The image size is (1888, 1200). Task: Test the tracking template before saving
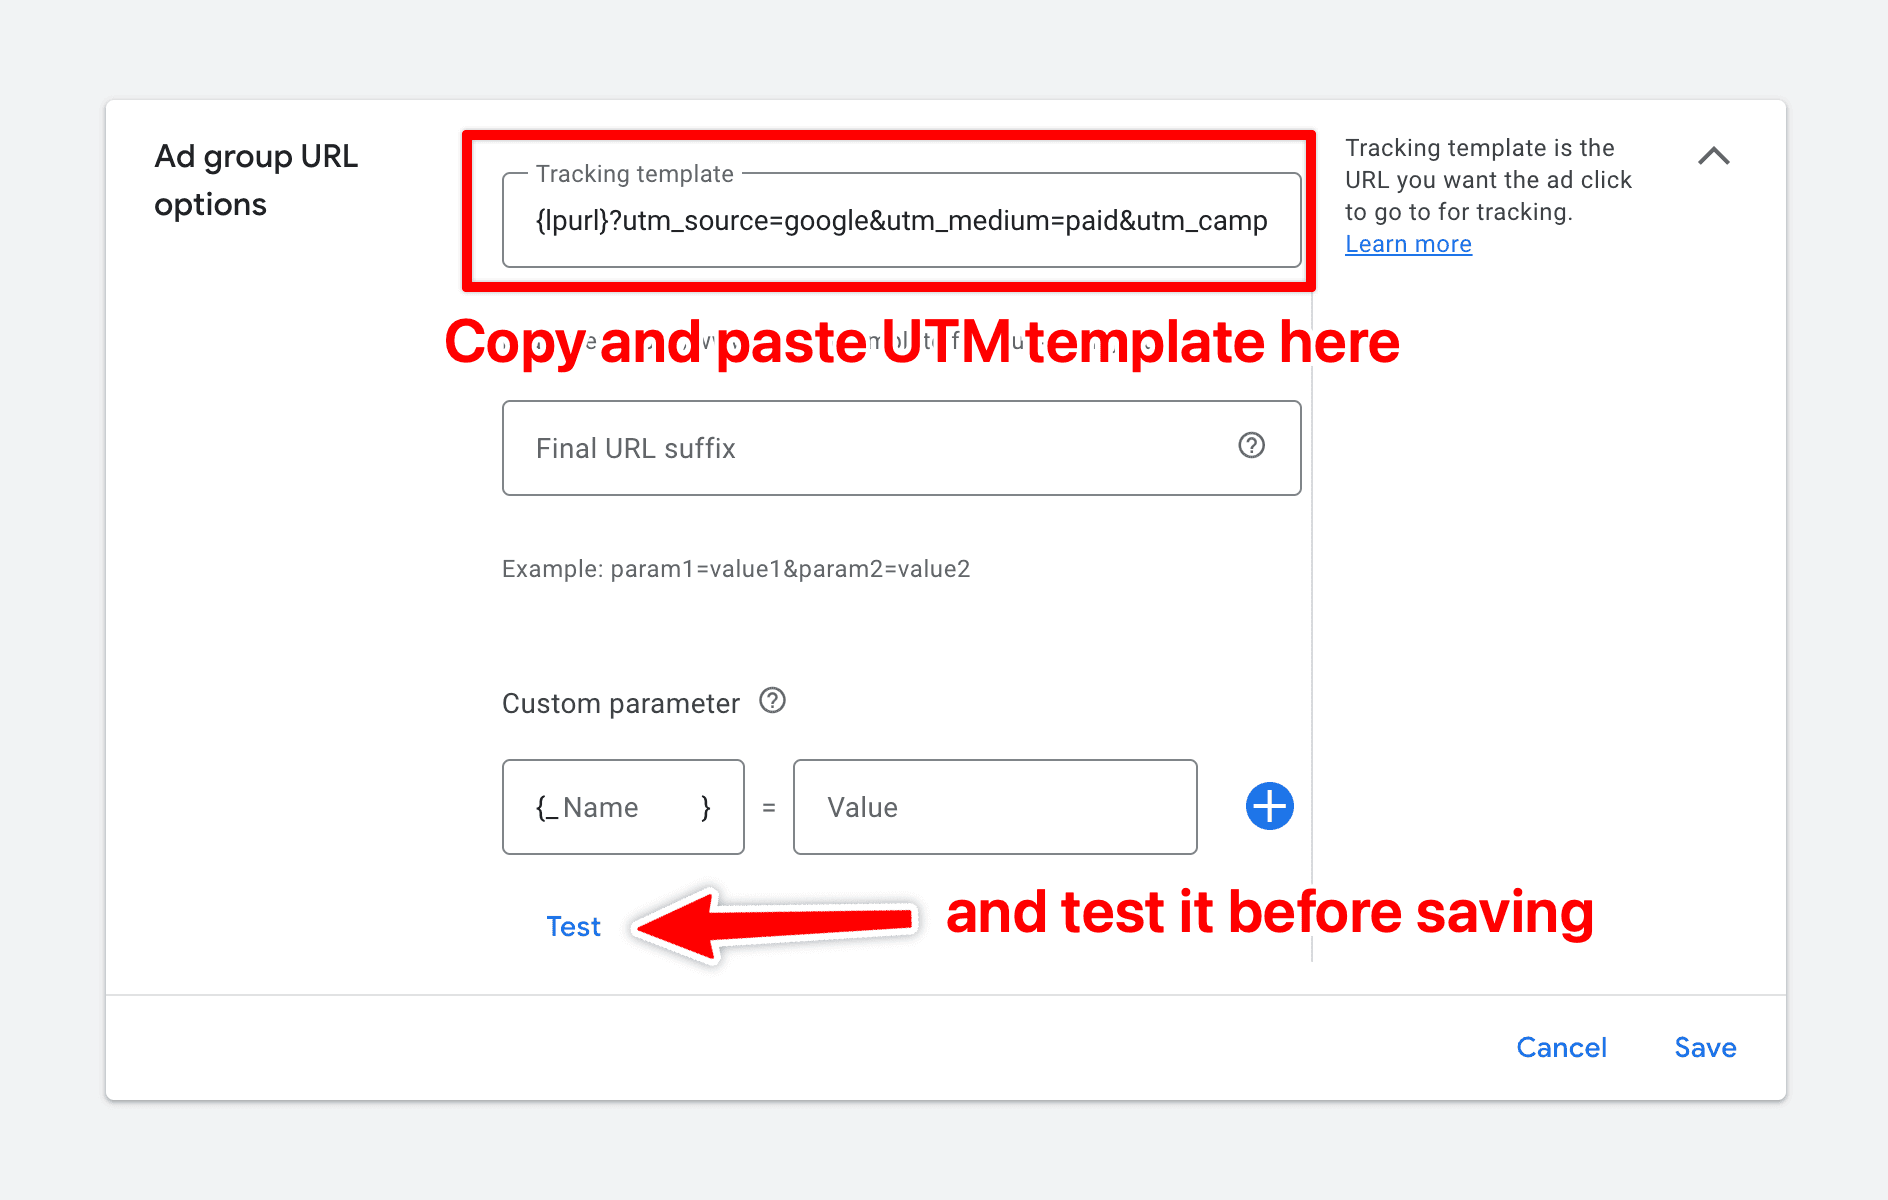(x=572, y=926)
